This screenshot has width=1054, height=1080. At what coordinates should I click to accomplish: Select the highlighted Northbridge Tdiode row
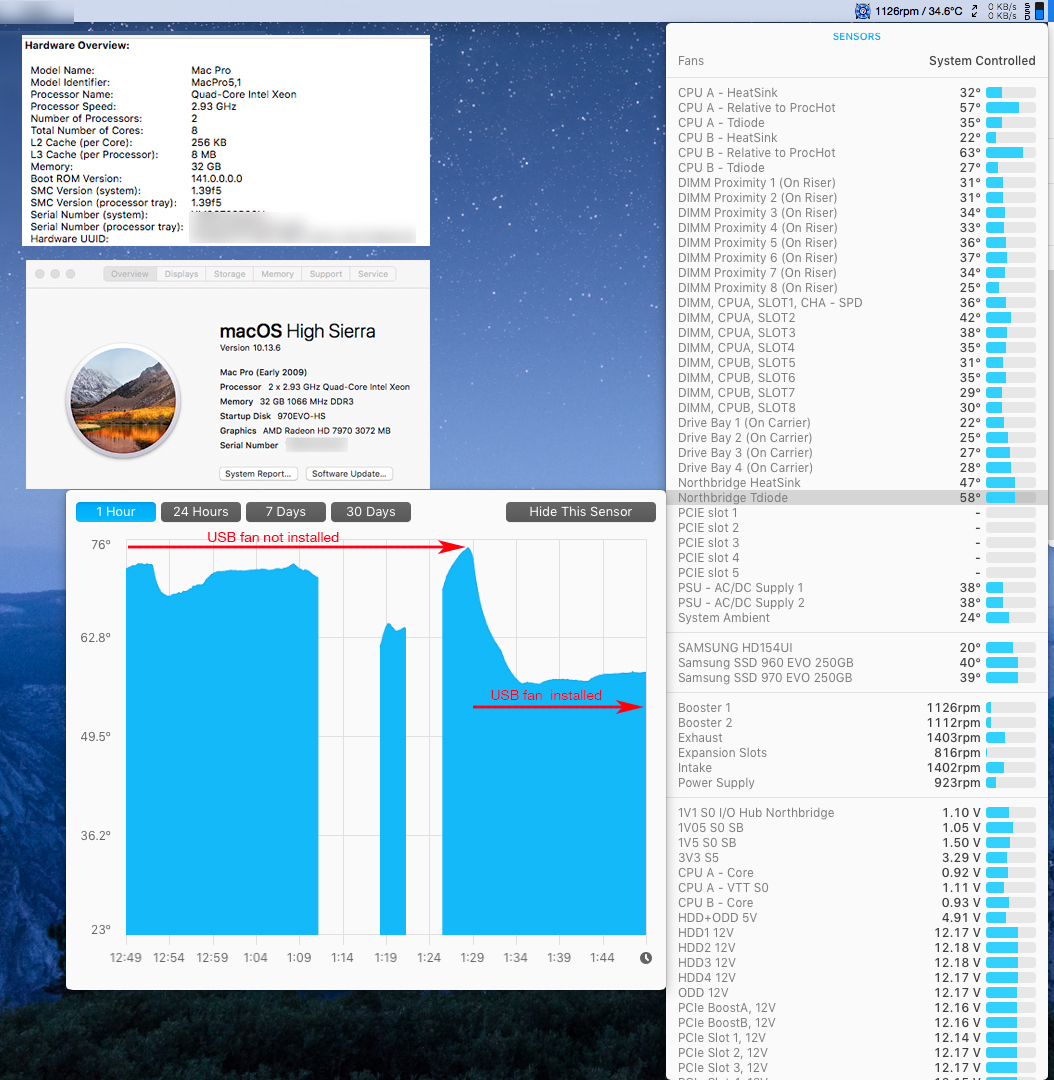856,498
